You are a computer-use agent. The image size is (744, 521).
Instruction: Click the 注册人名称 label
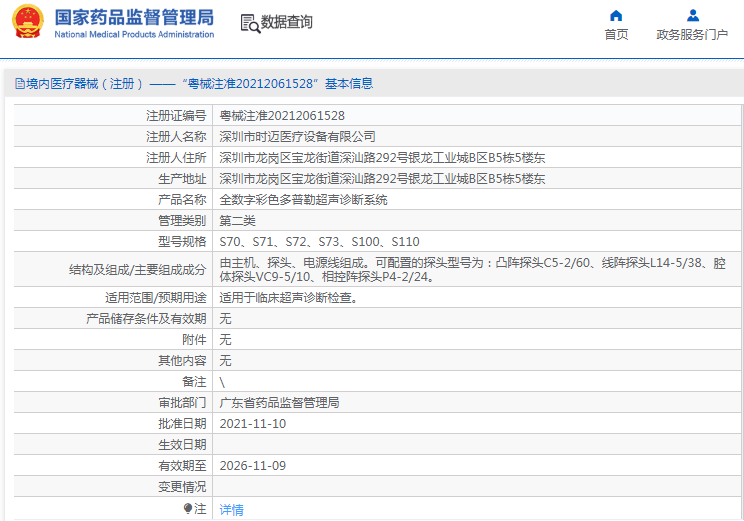176,137
